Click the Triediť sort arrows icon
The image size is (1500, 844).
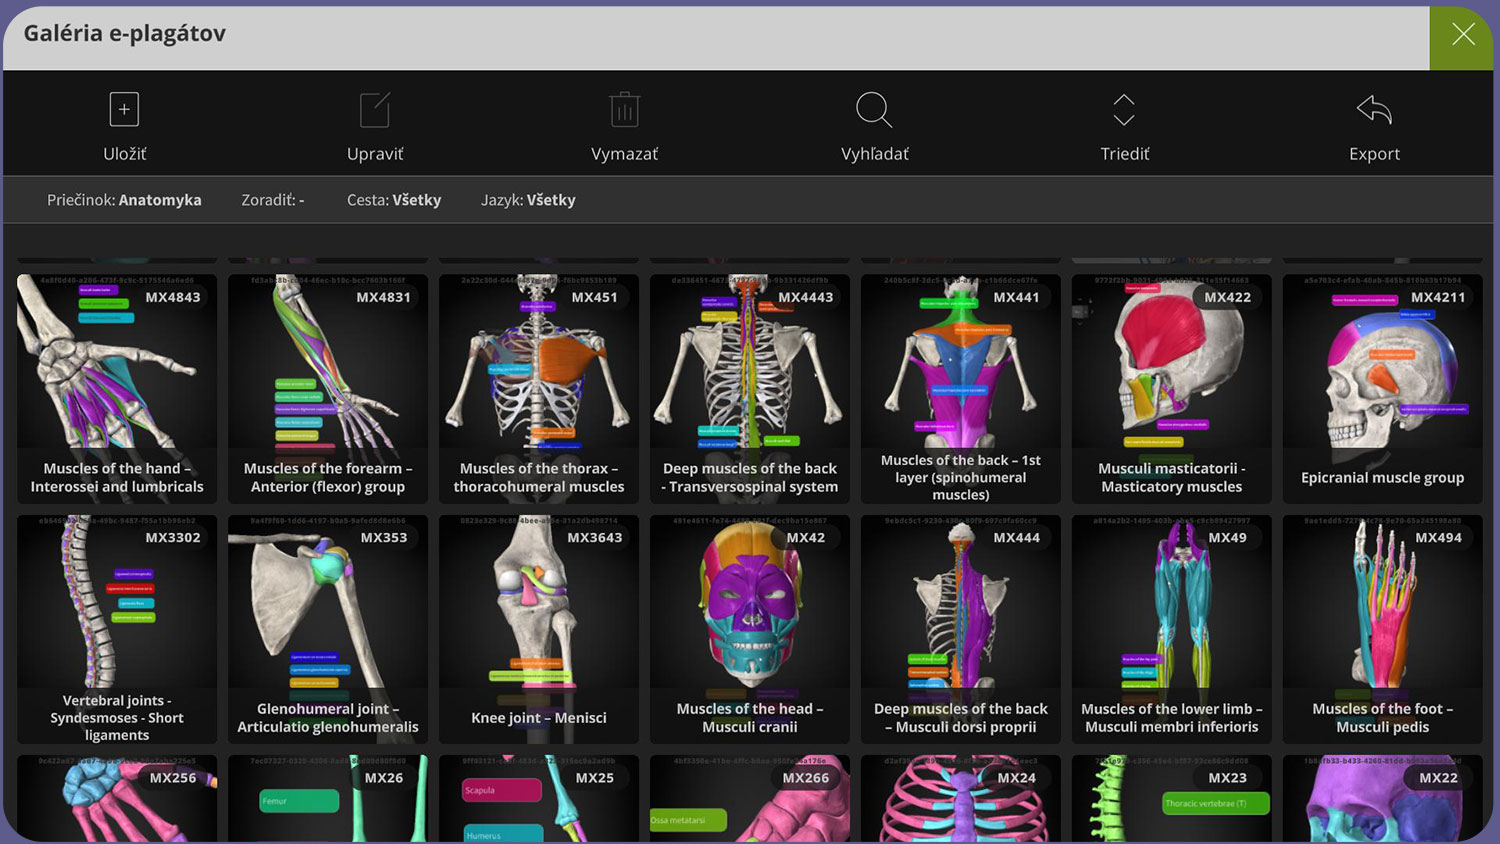pyautogui.click(x=1124, y=110)
